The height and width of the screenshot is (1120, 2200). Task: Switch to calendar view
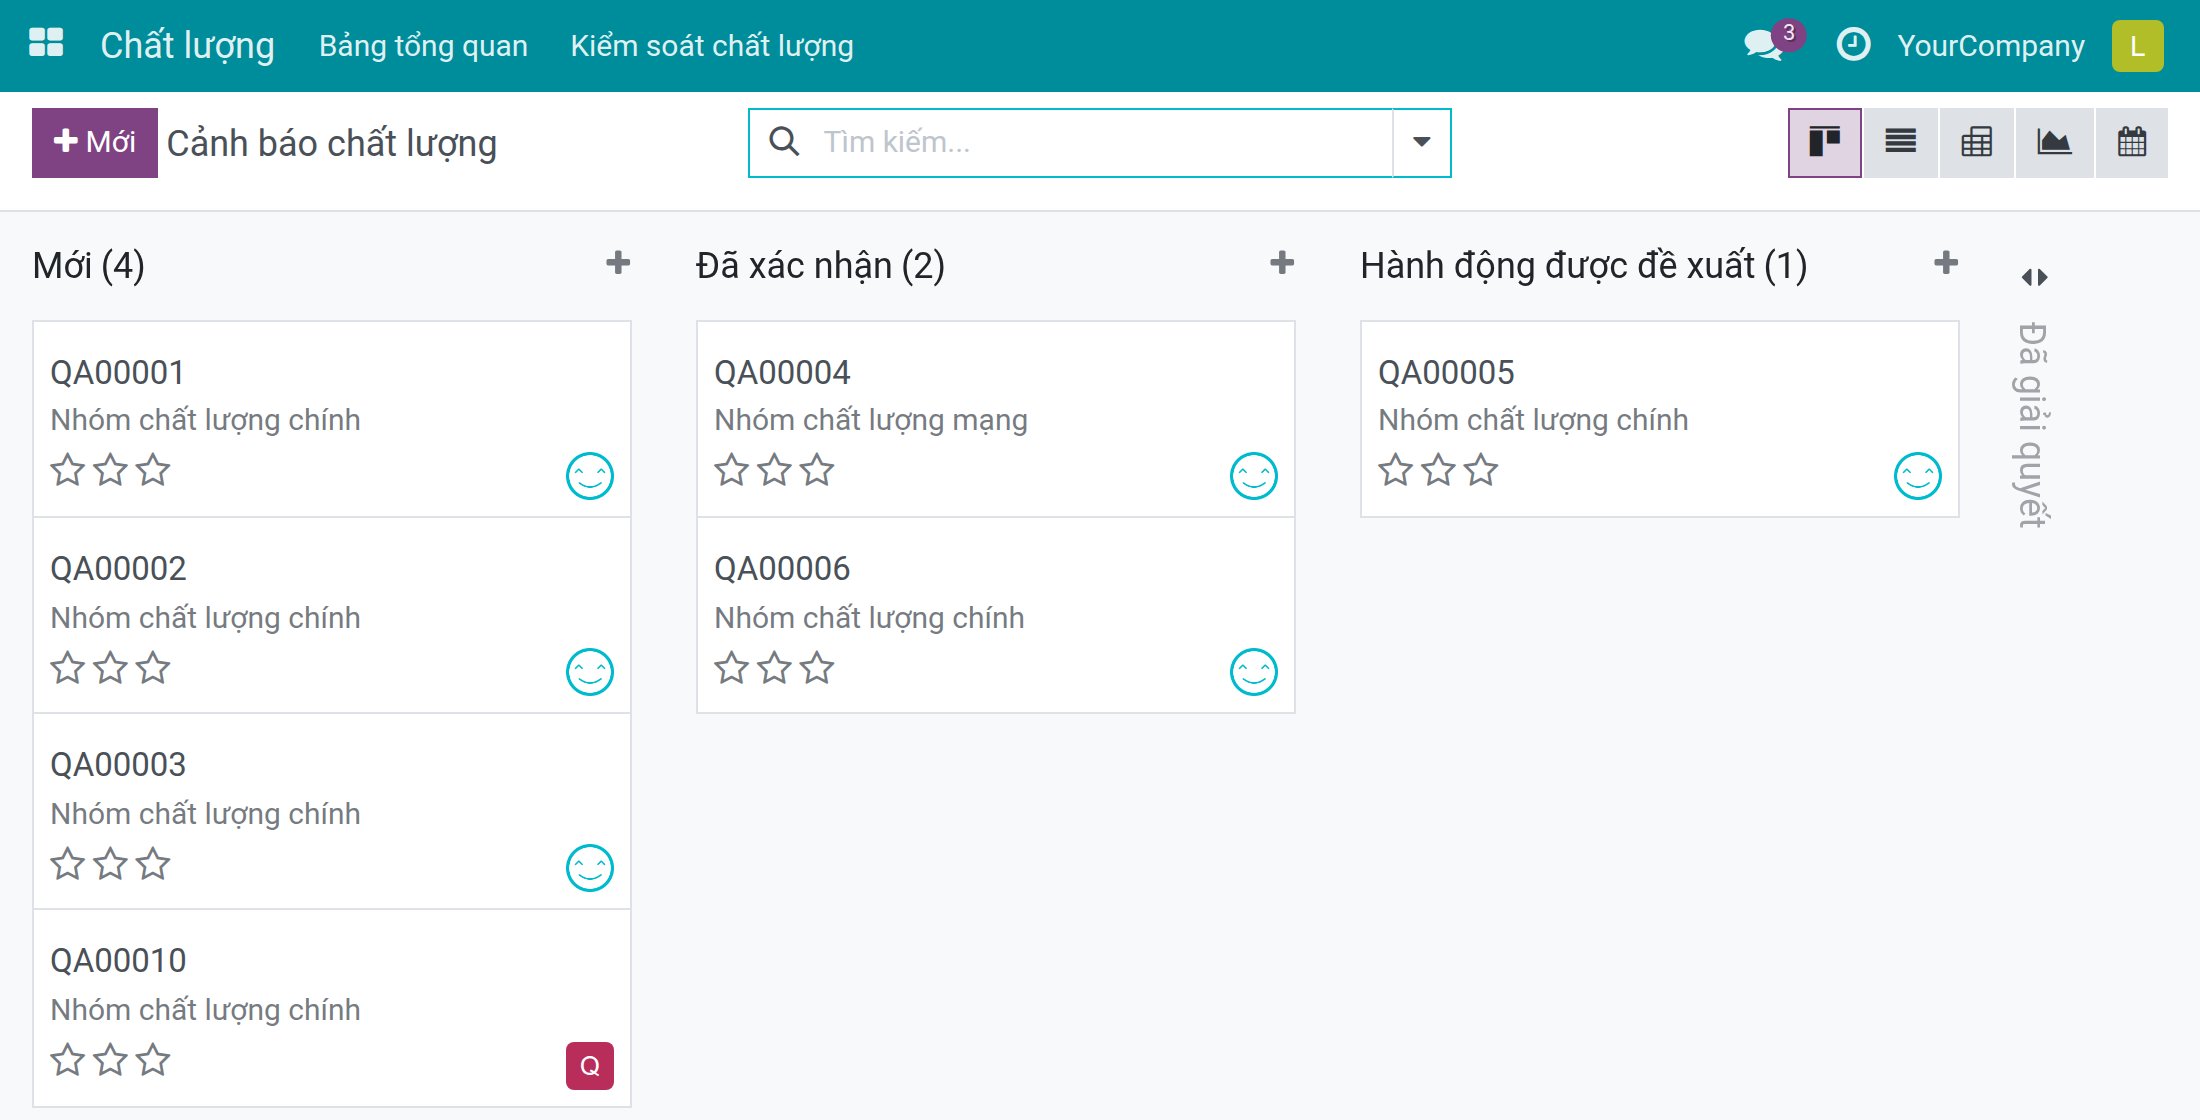(2132, 143)
